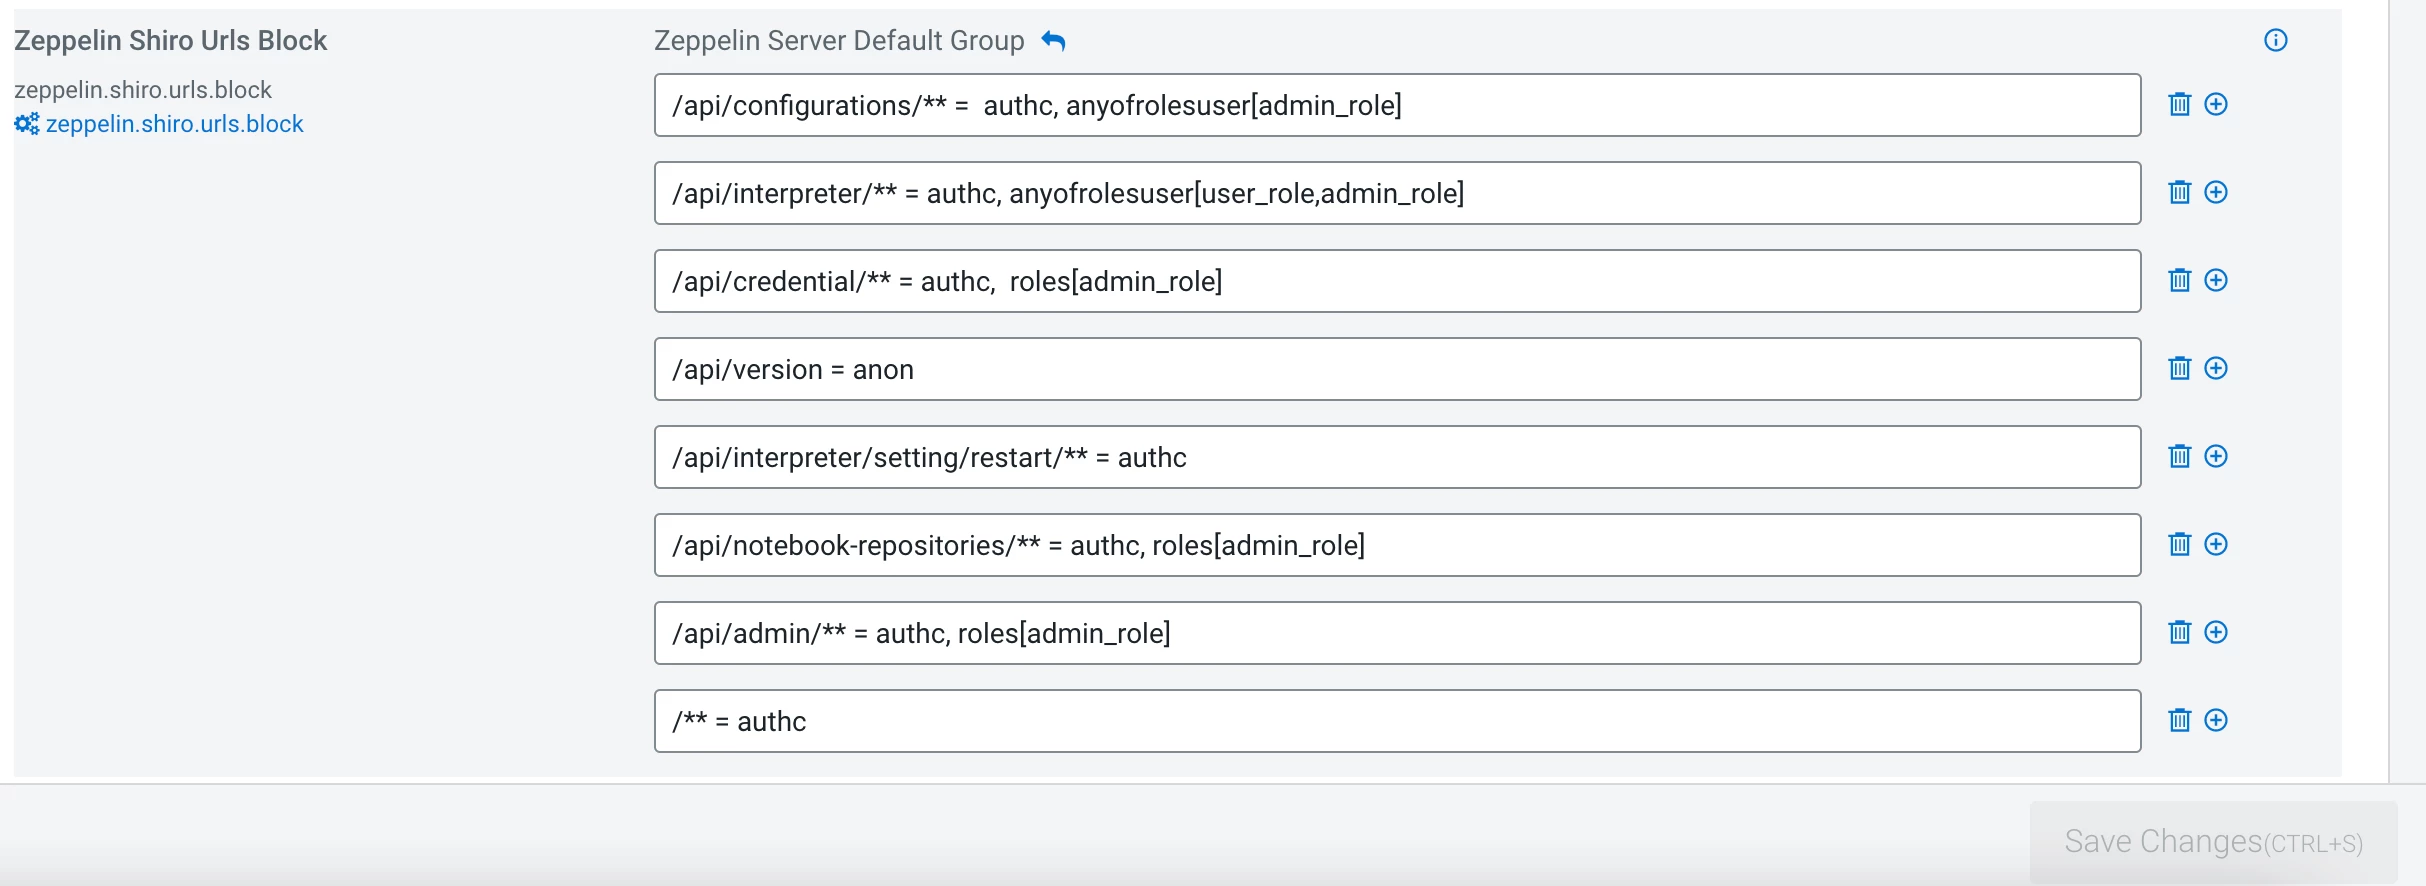Add a row after /api/configurations/** entry
This screenshot has width=2426, height=886.
coord(2216,104)
